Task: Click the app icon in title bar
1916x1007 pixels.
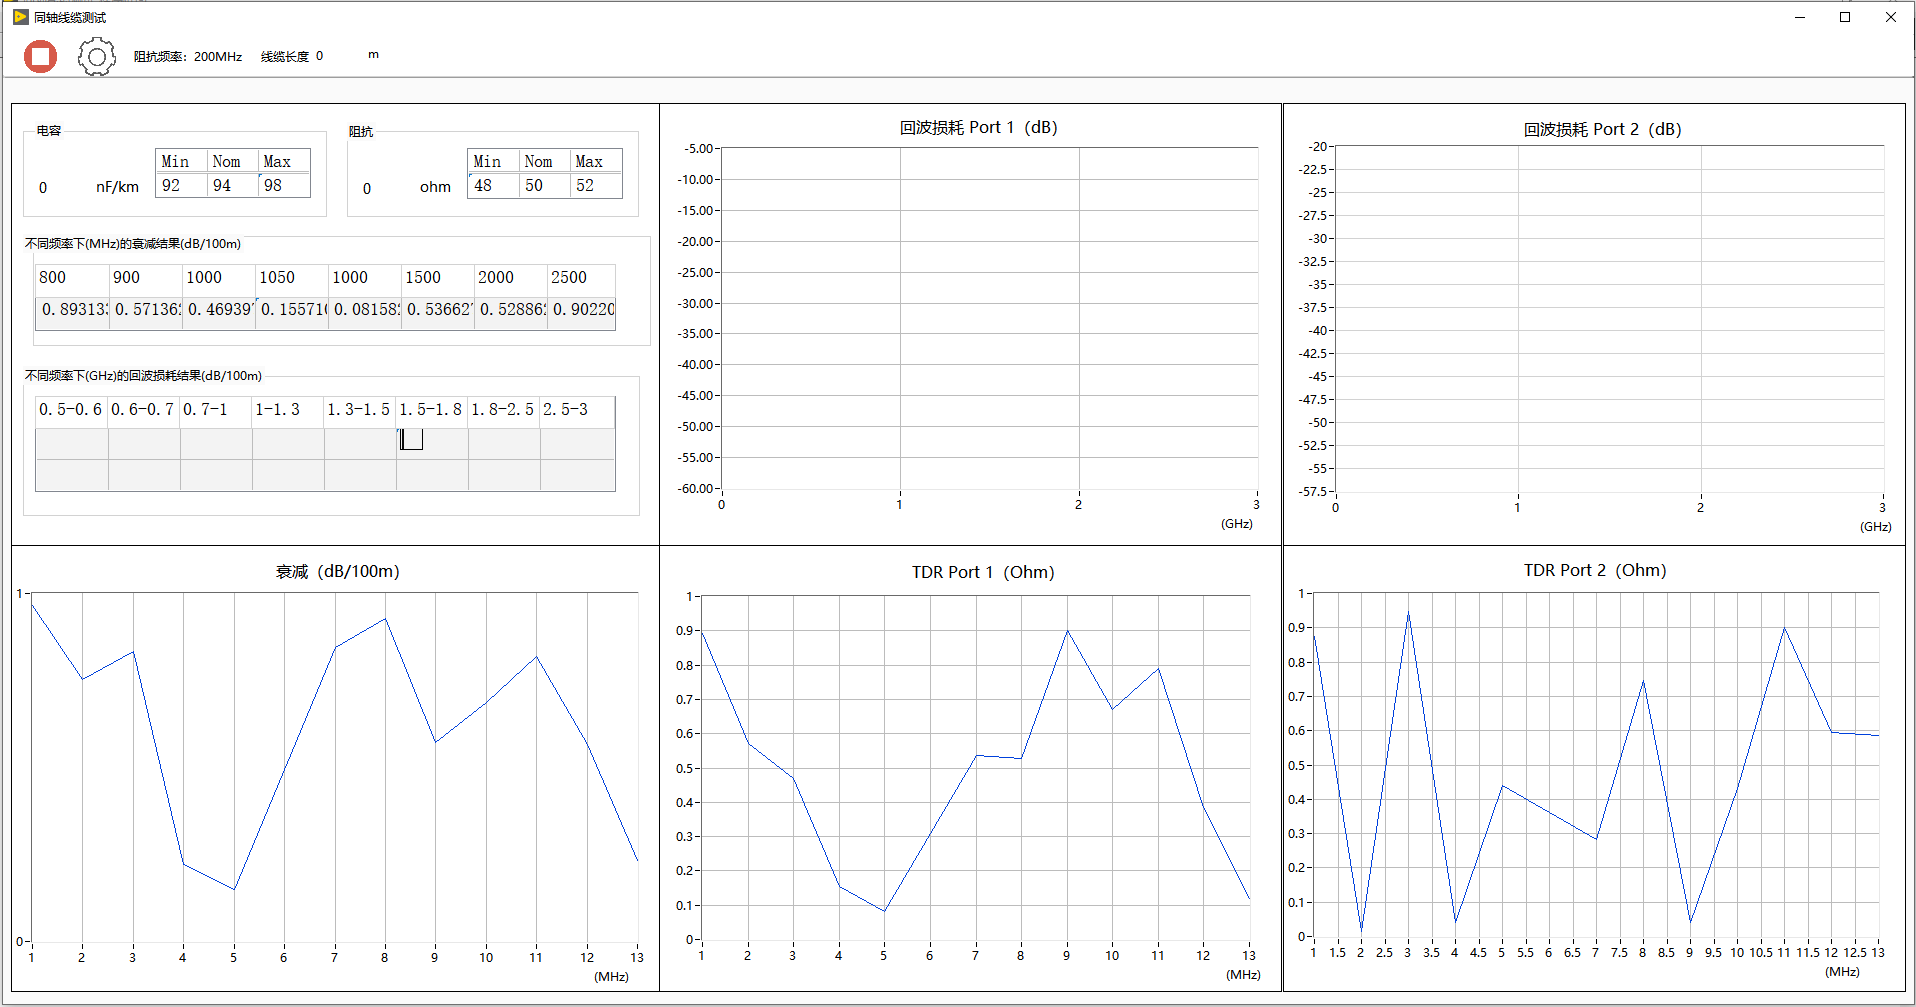Action: pos(20,17)
